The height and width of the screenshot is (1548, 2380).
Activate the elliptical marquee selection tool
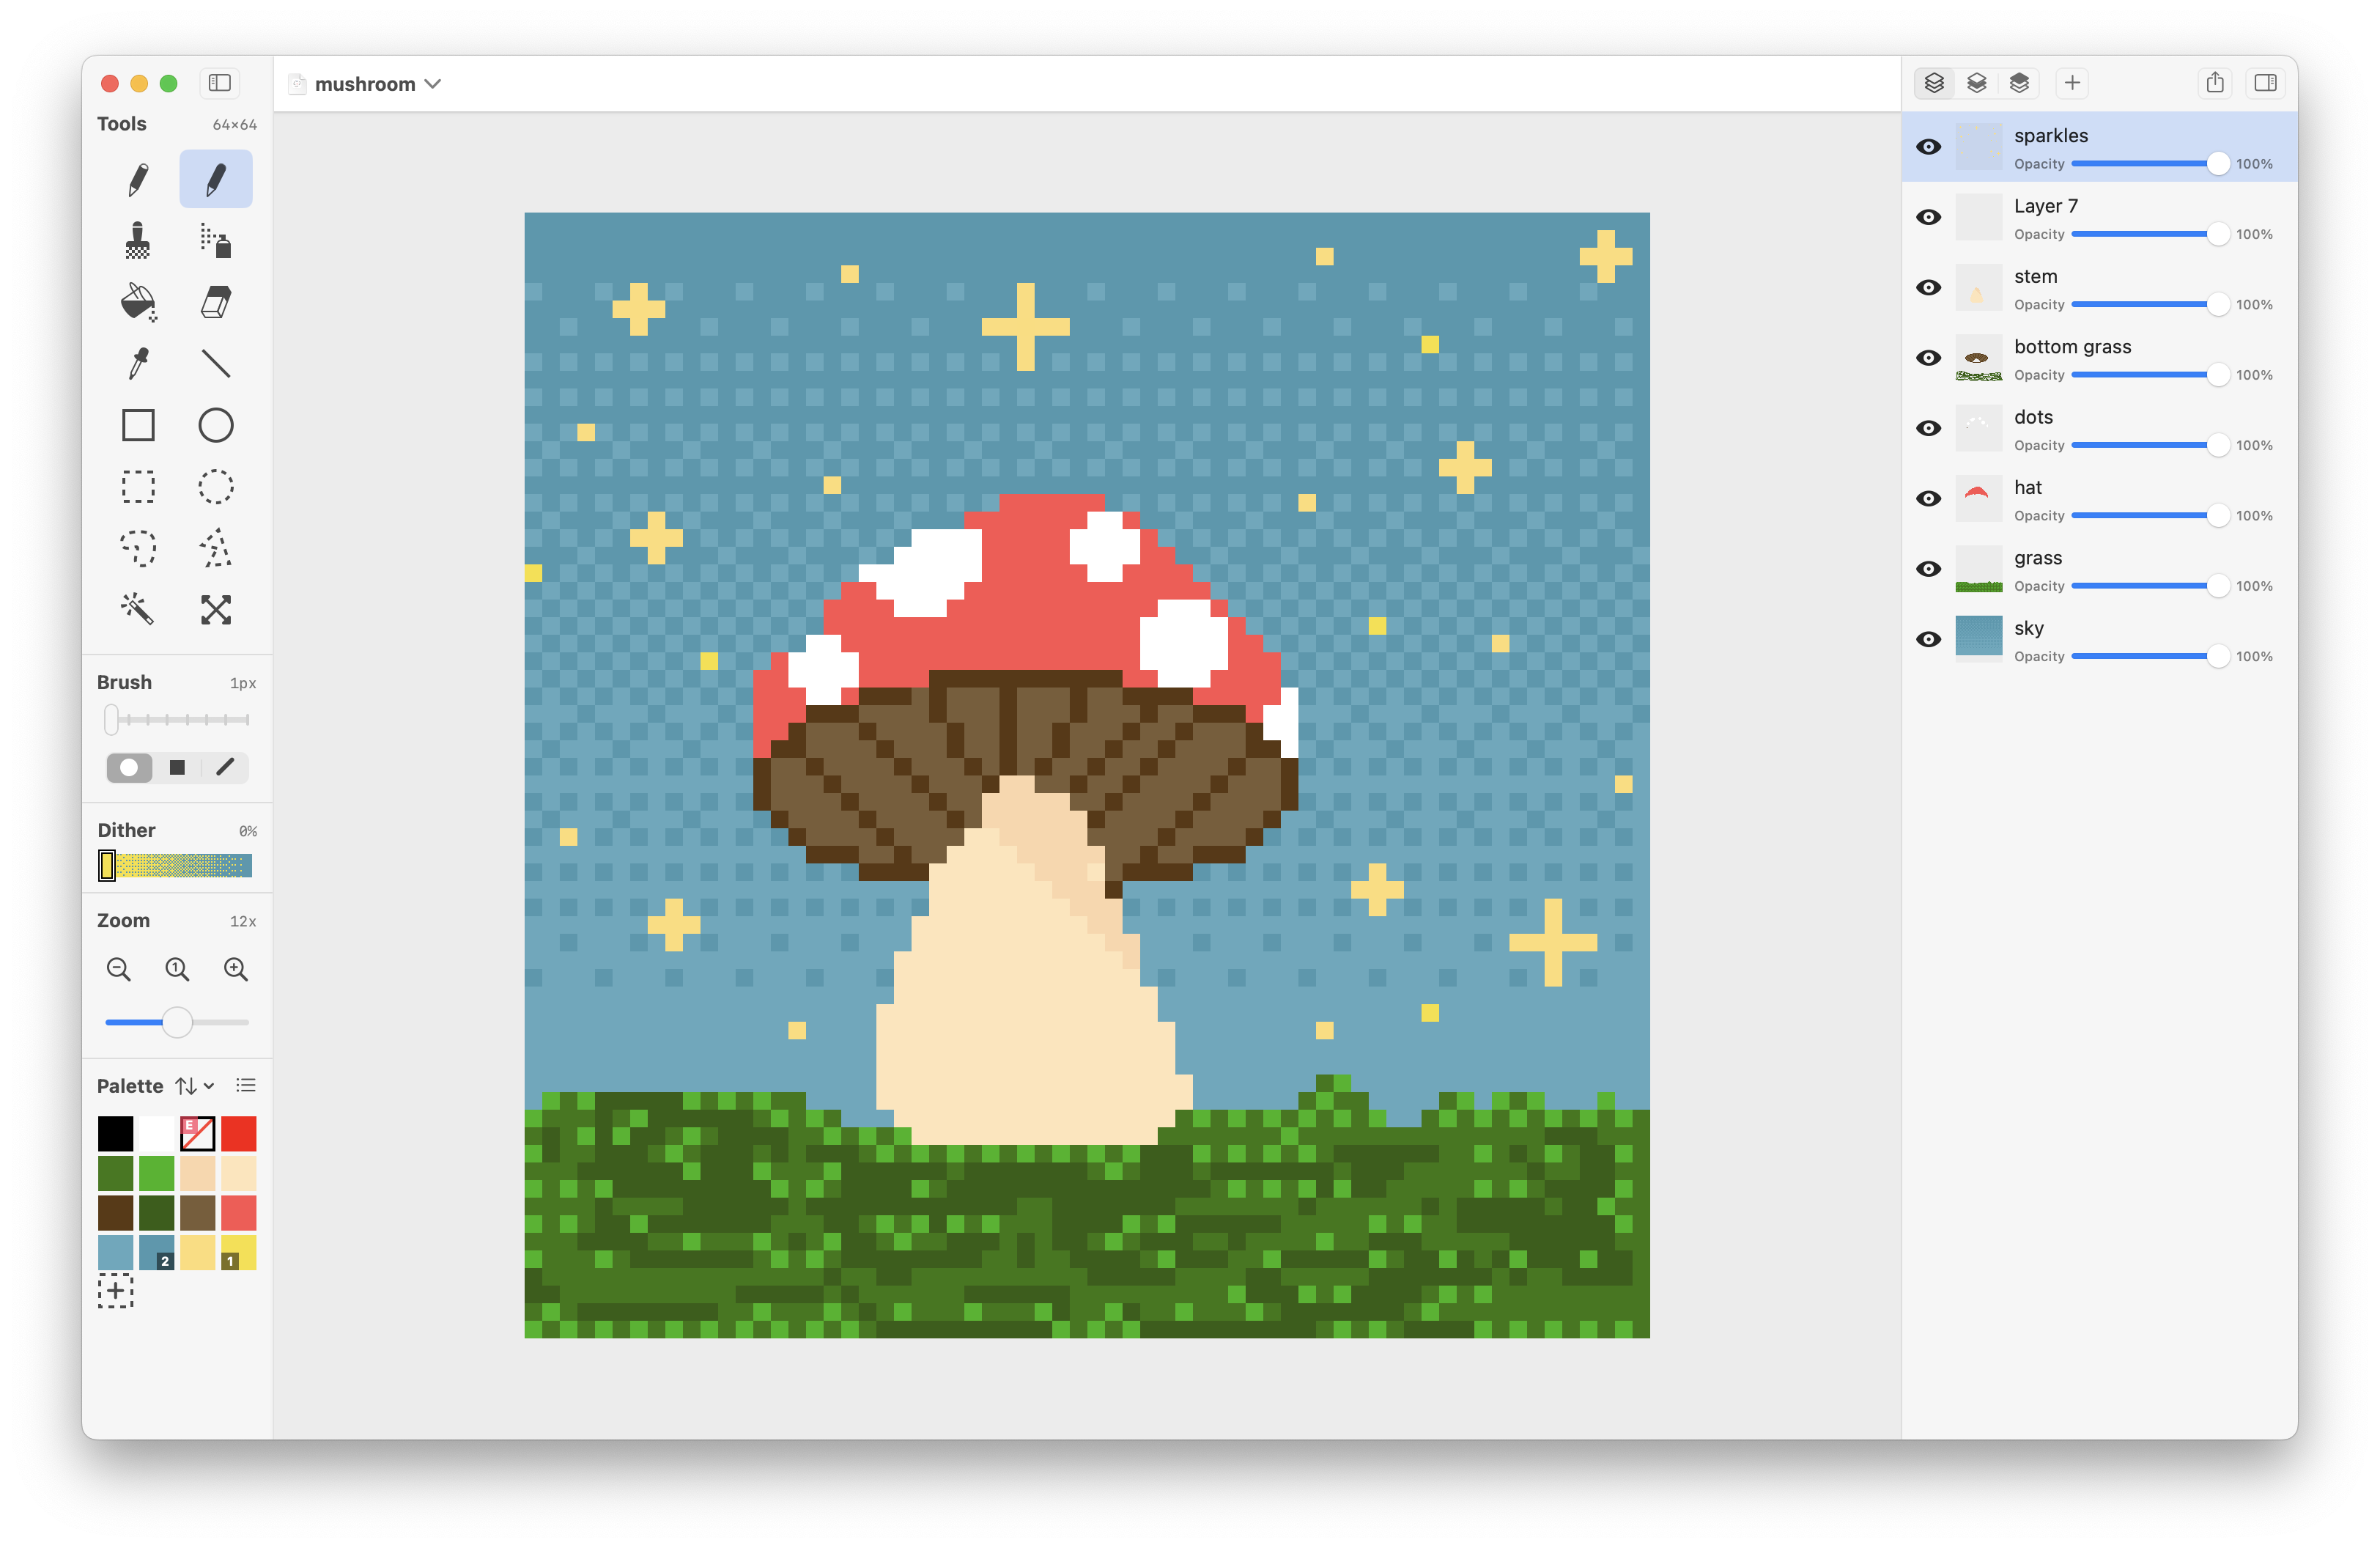click(x=216, y=487)
